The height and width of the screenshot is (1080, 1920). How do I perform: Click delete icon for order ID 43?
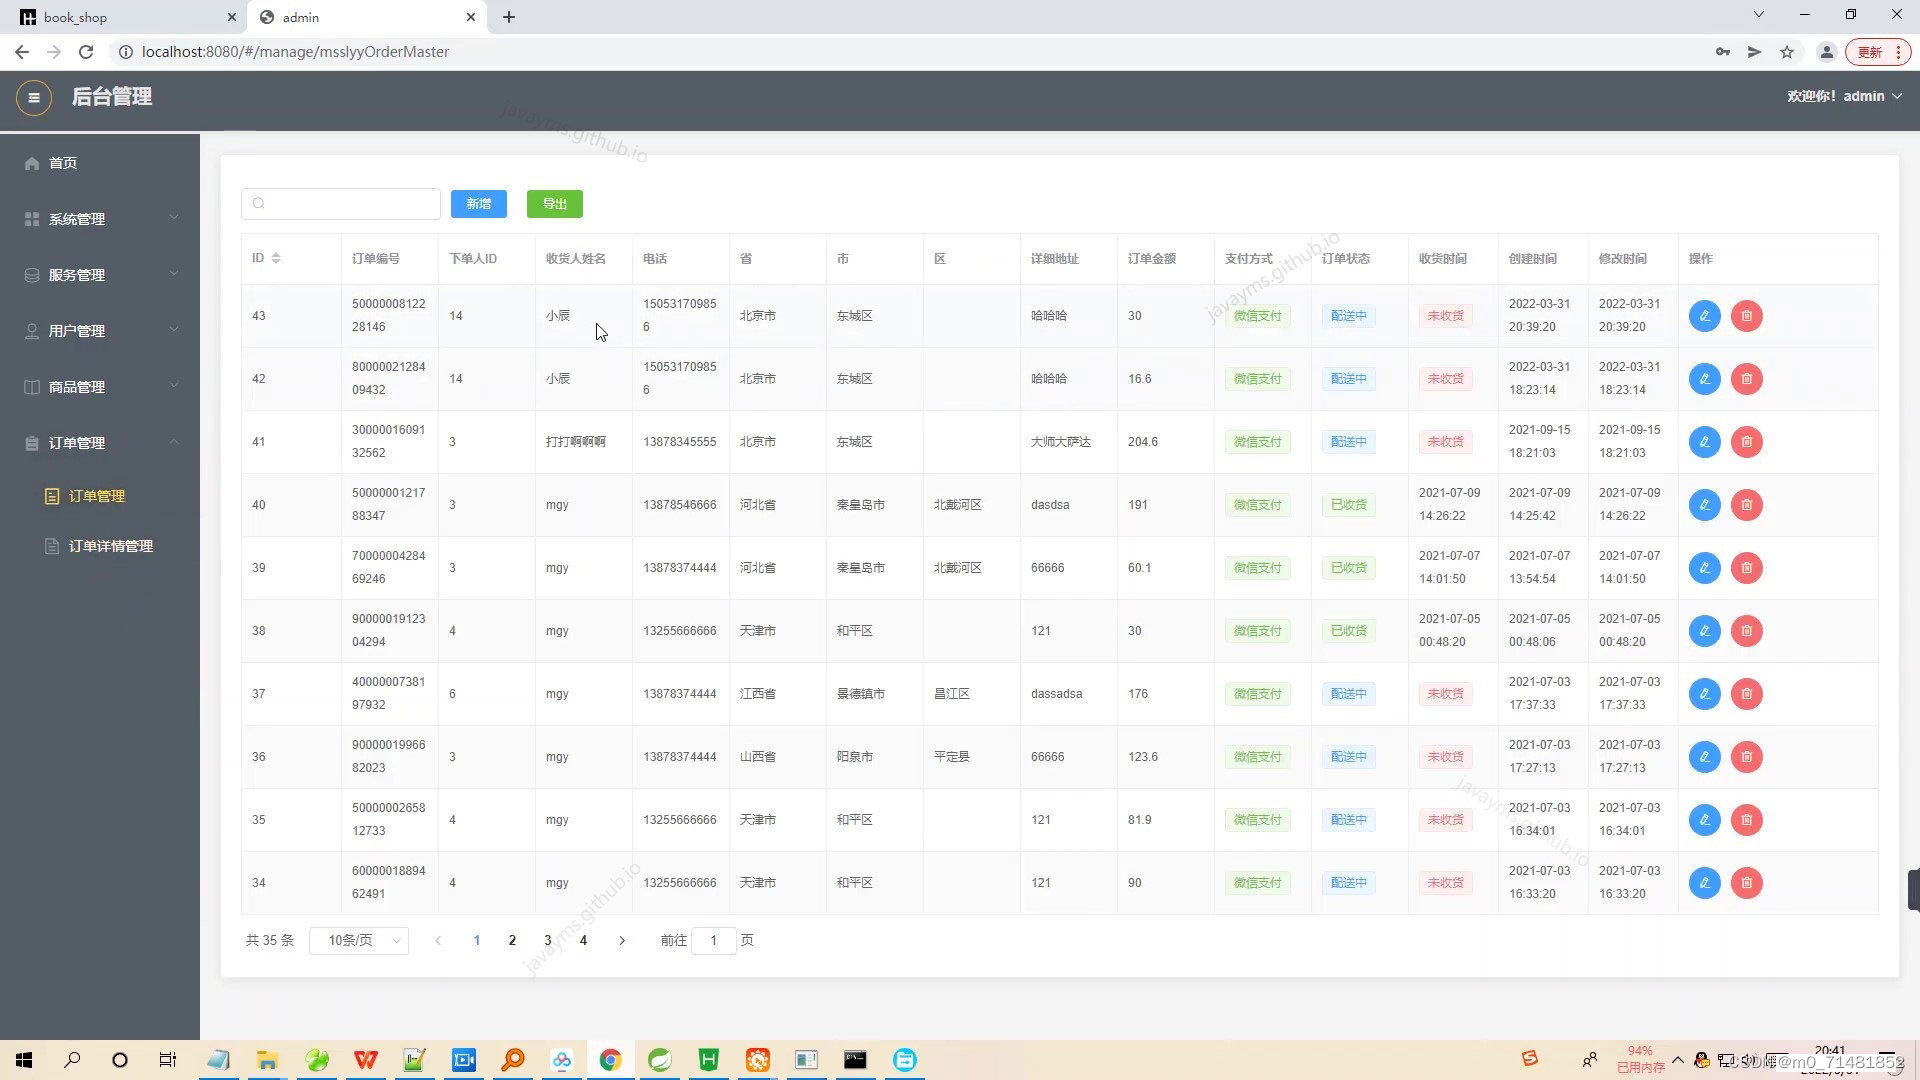click(x=1746, y=316)
